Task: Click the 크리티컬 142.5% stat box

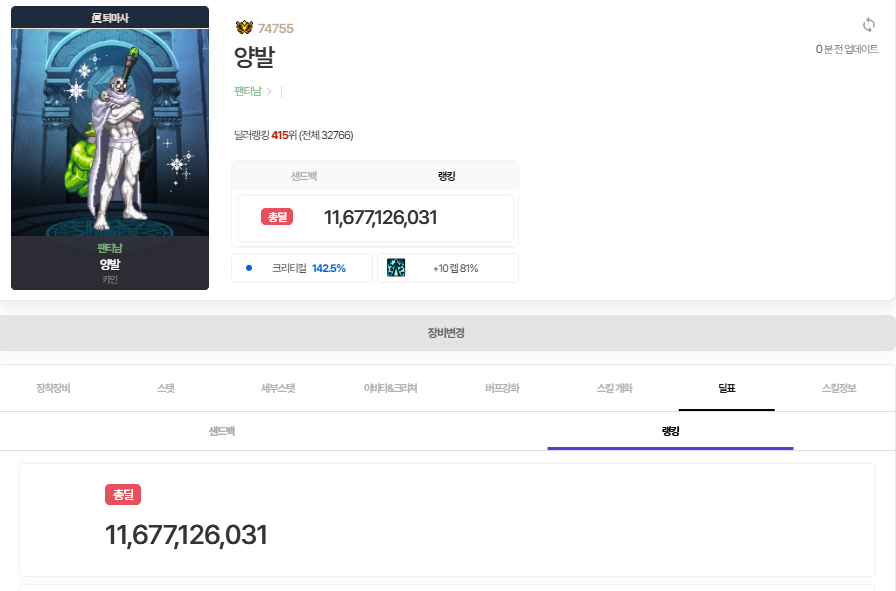Action: pos(302,268)
